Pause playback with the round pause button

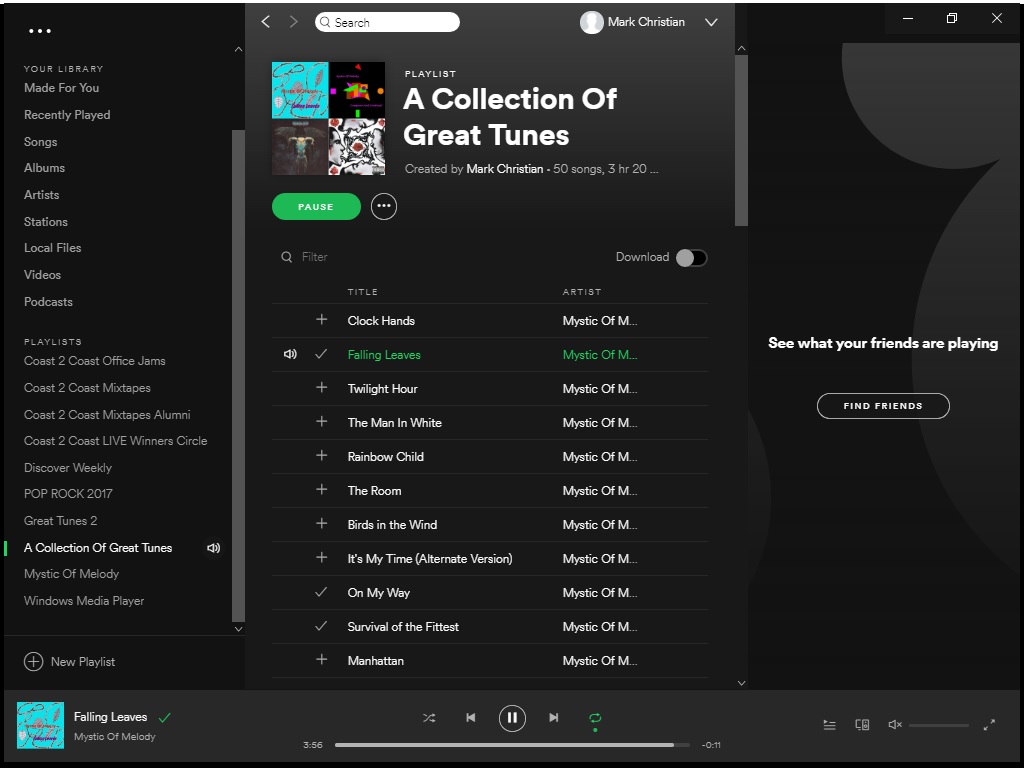(x=512, y=718)
